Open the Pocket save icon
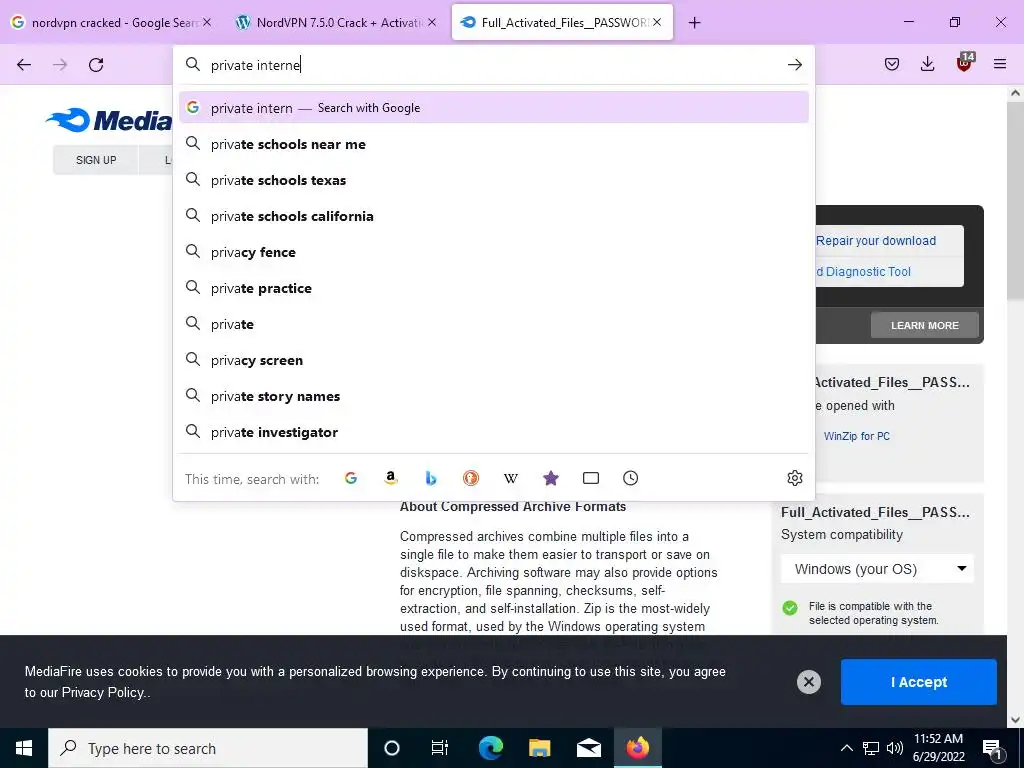The image size is (1024, 768). (891, 64)
